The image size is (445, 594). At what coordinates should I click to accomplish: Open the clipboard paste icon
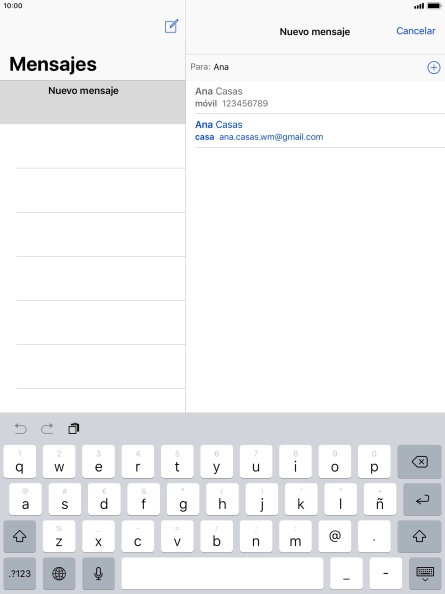pyautogui.click(x=73, y=428)
